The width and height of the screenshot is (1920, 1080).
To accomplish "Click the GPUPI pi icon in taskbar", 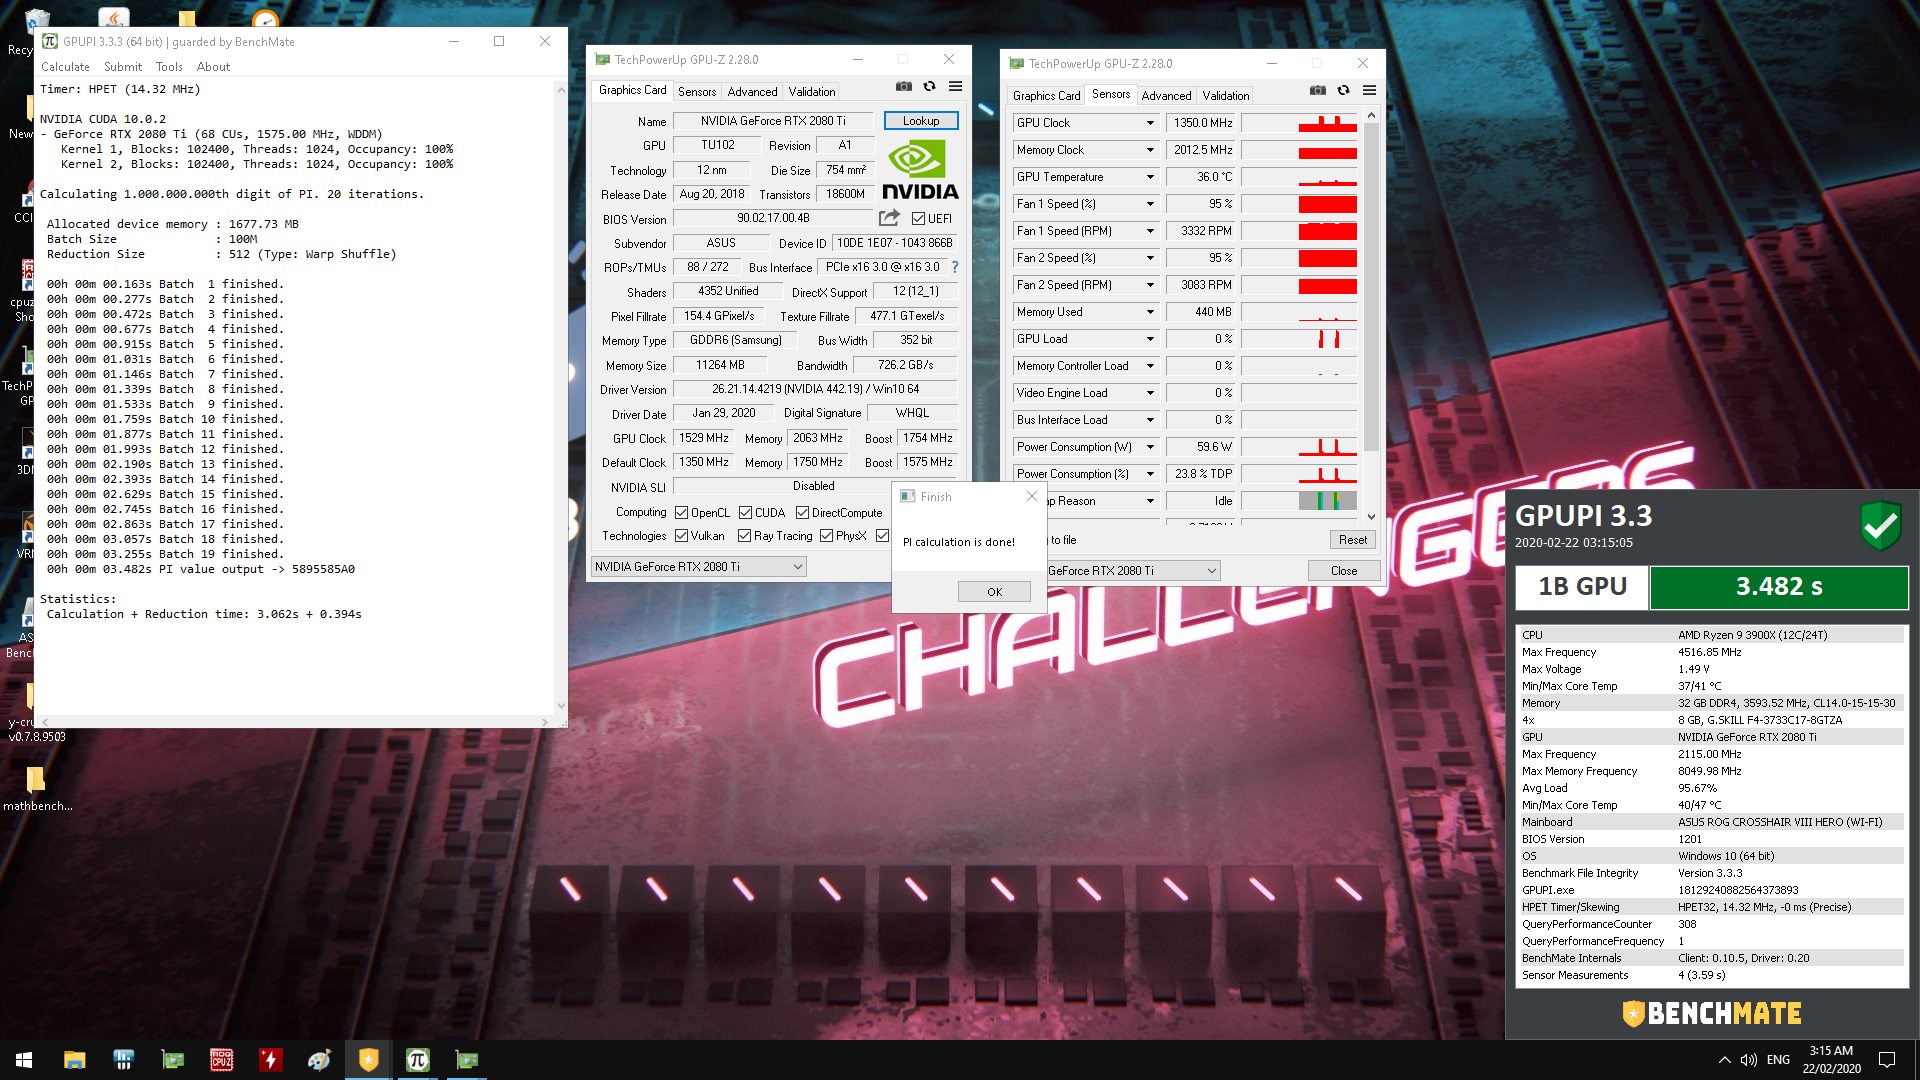I will (418, 1060).
